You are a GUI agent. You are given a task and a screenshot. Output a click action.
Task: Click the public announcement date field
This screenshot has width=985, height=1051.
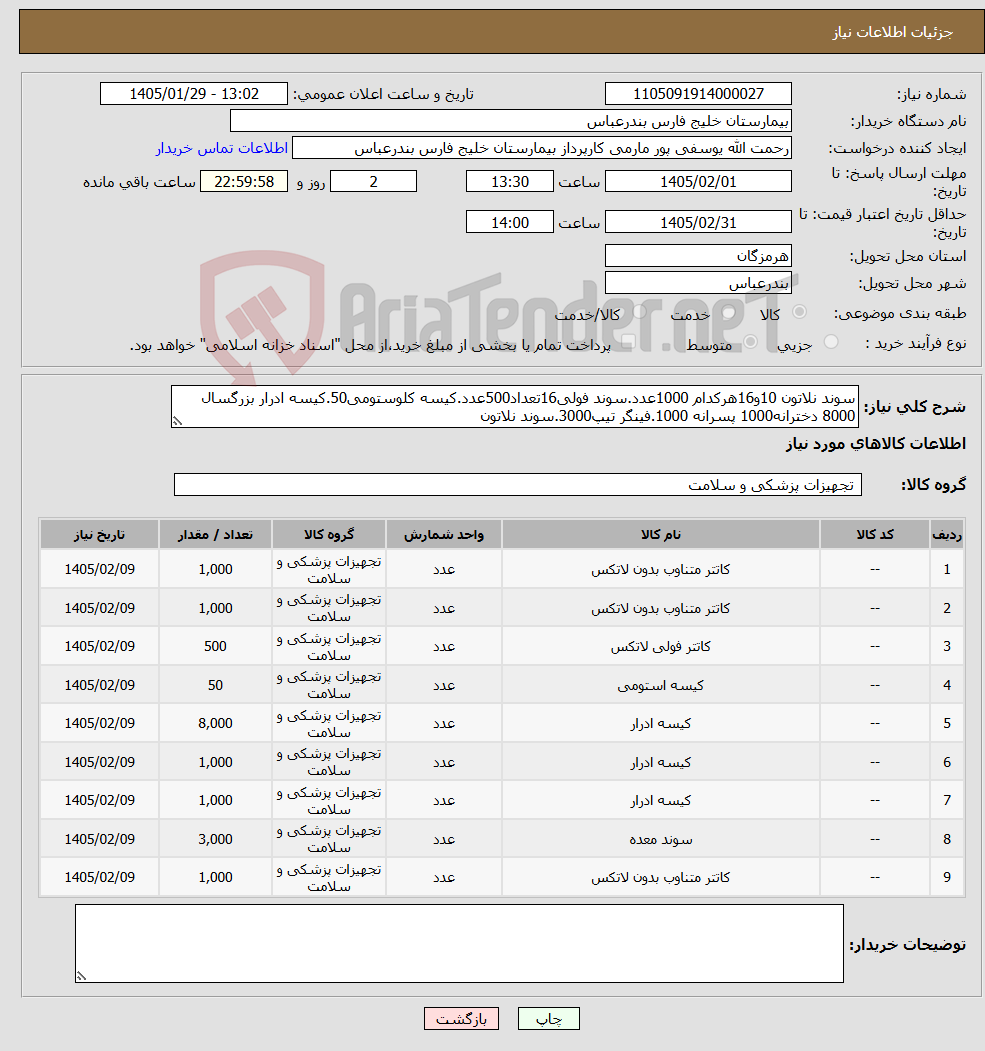[194, 94]
